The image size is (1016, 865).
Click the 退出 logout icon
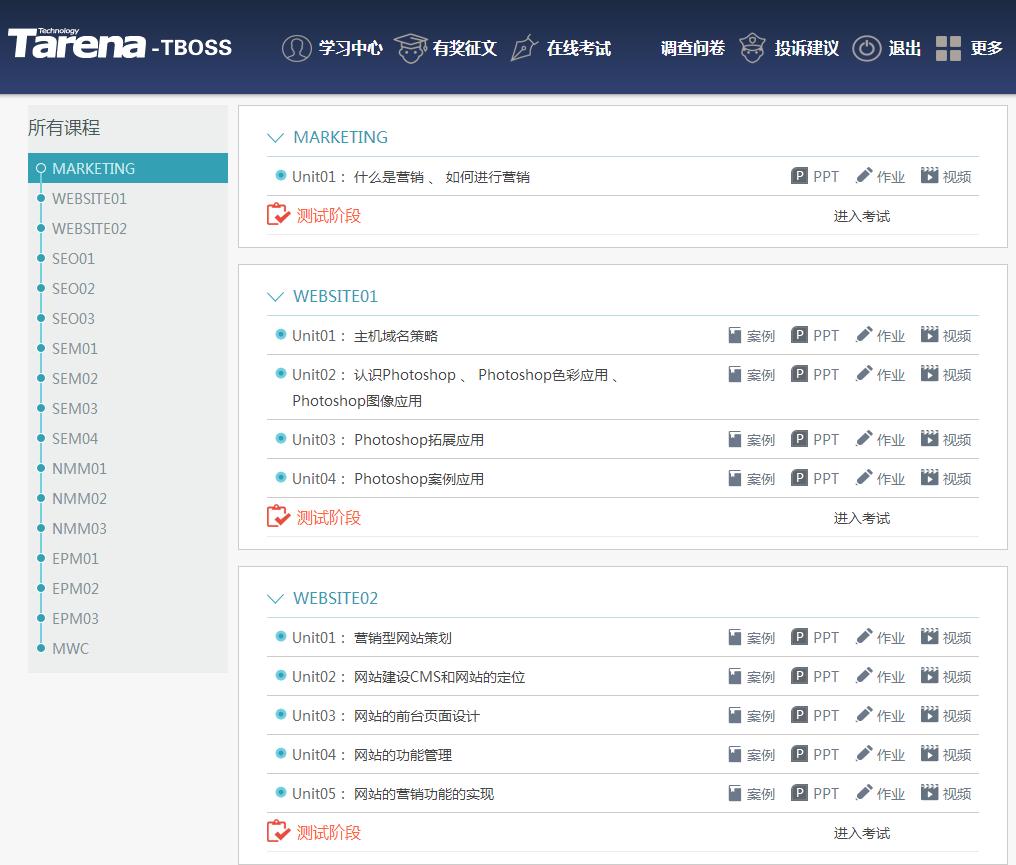coord(866,47)
